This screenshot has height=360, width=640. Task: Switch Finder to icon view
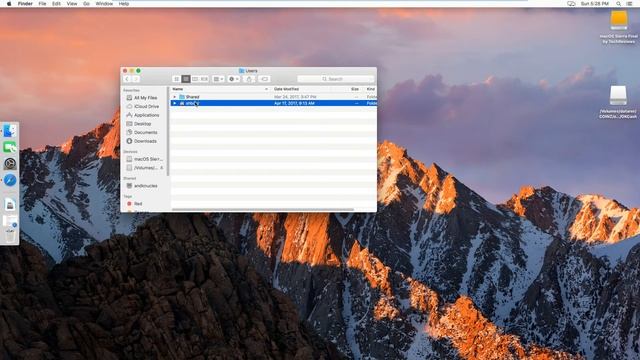[176, 79]
